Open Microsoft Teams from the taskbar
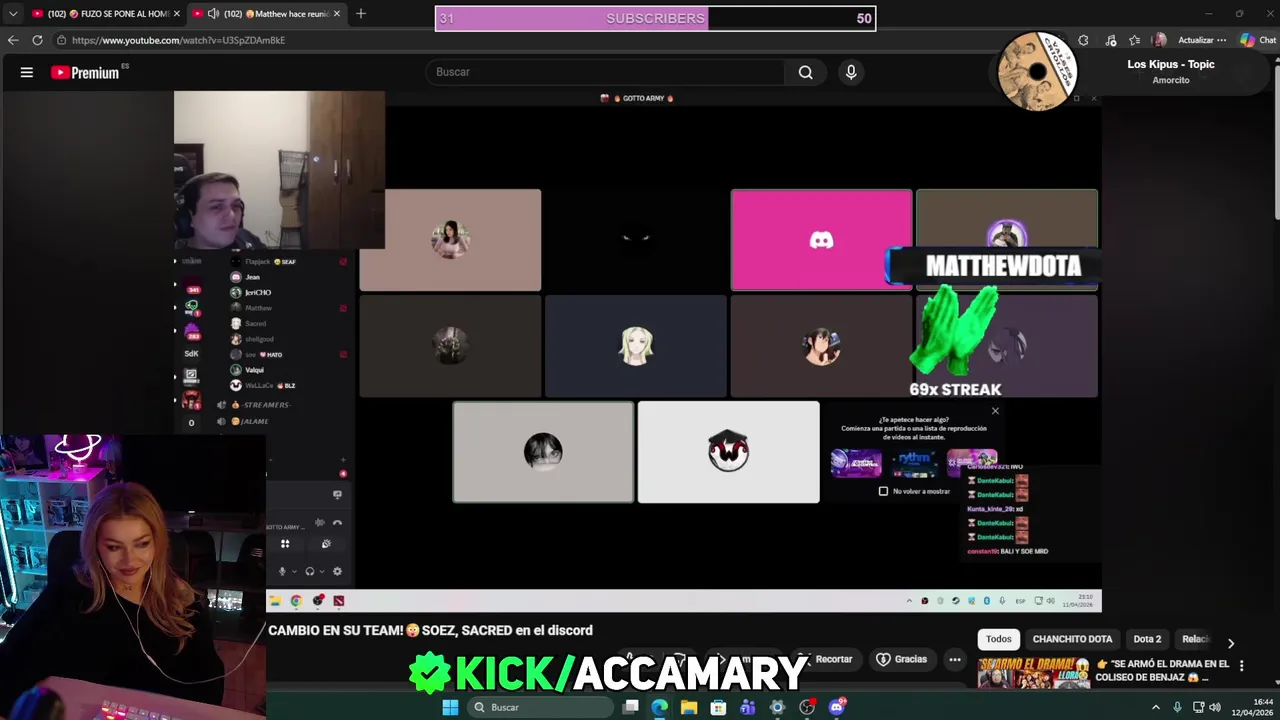 (x=748, y=707)
